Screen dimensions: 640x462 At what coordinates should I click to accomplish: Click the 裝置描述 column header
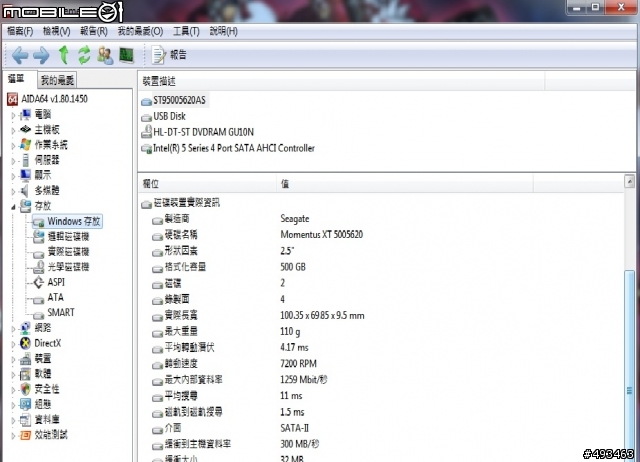coord(341,81)
